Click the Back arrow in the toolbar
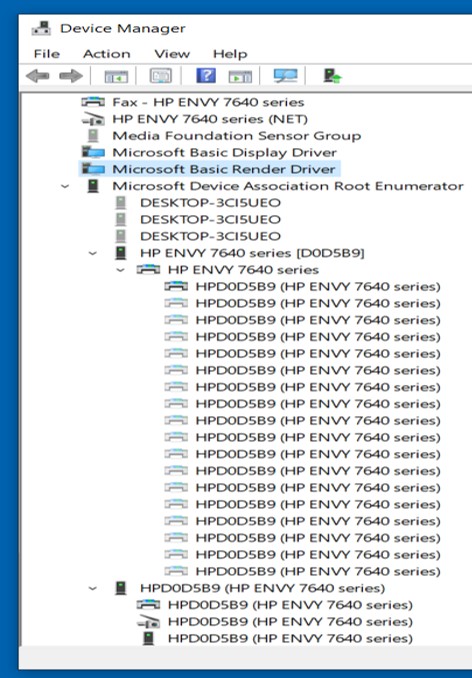The image size is (472, 678). coord(37,76)
